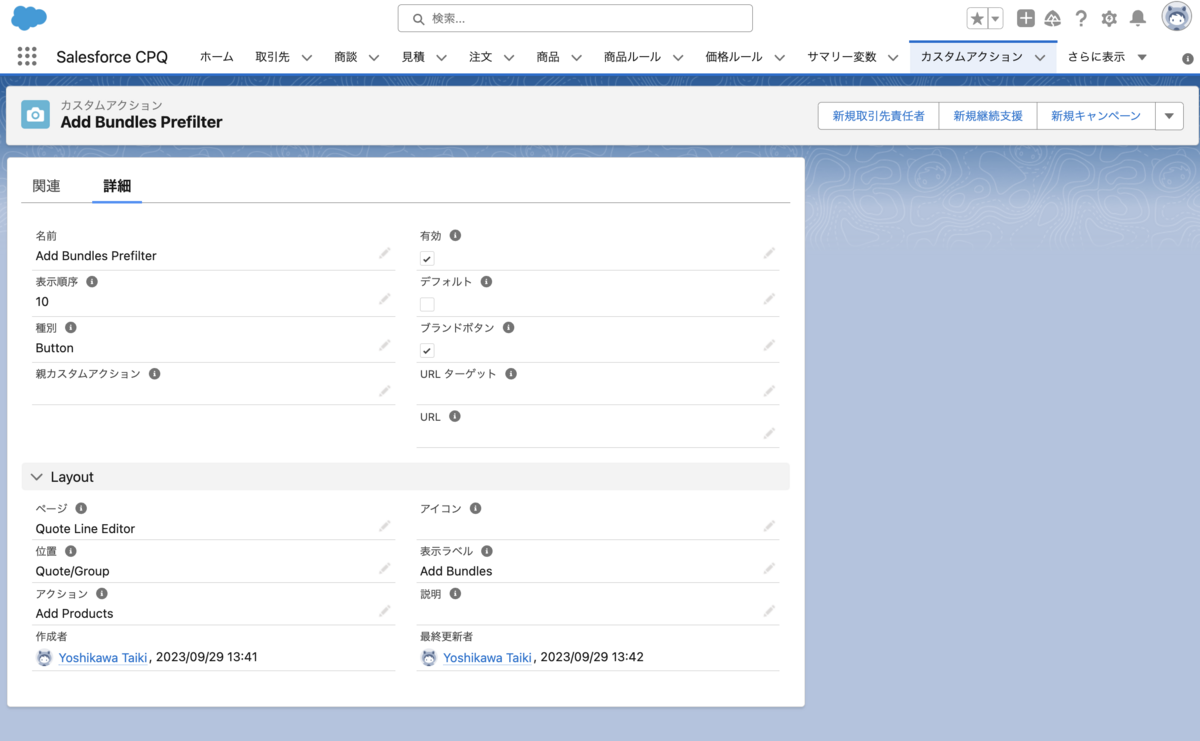Open the 見積 tab dropdown chevron

pyautogui.click(x=441, y=57)
